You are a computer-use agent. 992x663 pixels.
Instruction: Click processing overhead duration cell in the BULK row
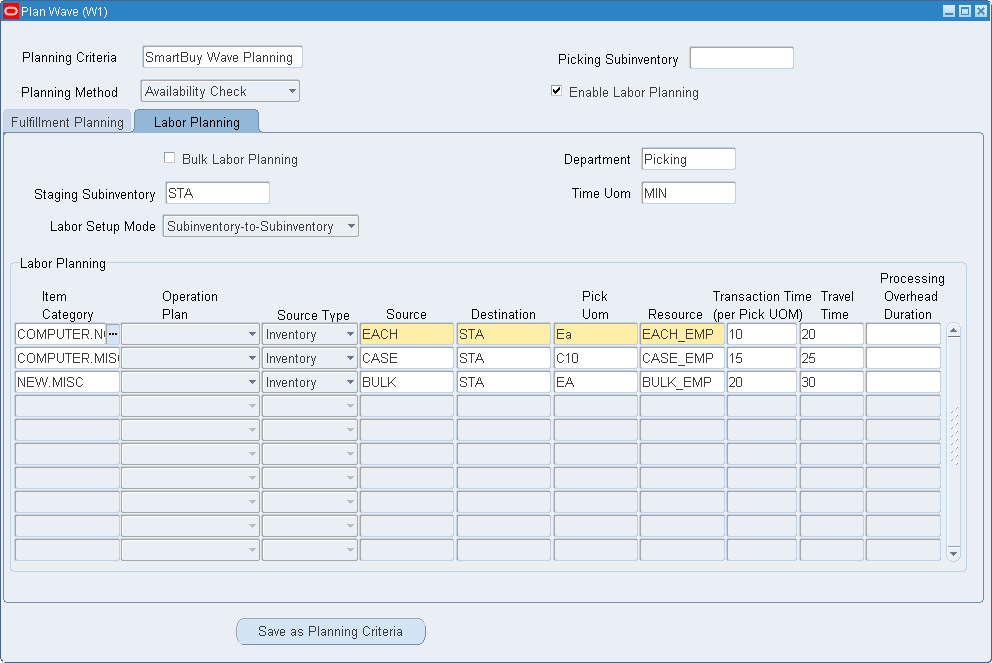tap(903, 382)
